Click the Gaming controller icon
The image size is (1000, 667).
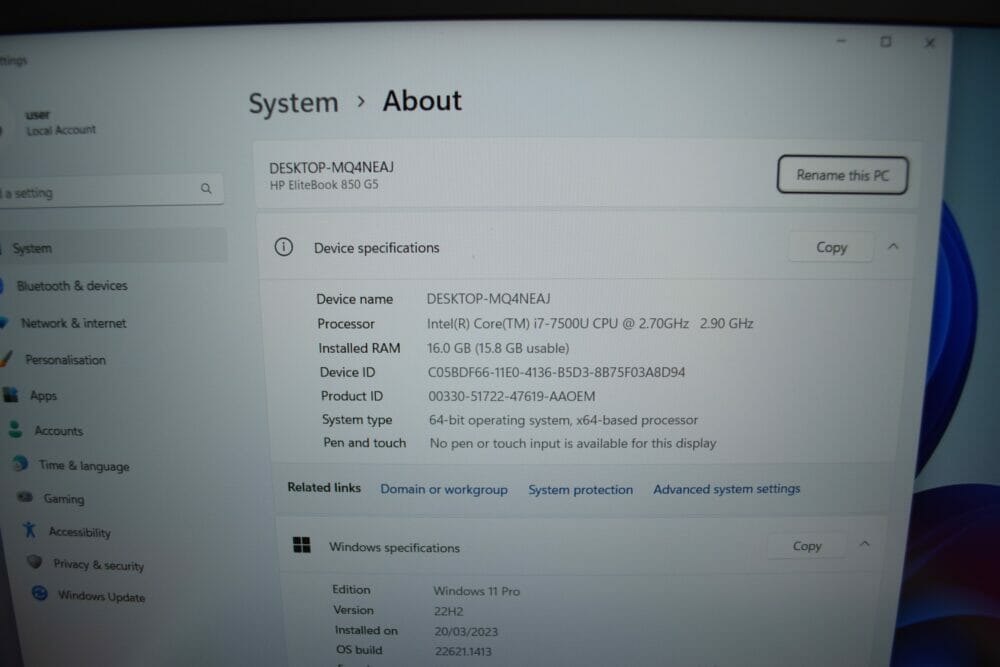25,497
